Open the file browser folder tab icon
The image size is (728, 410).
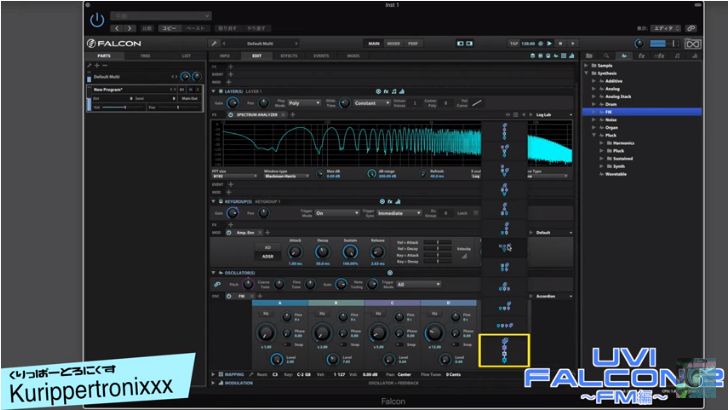pos(589,56)
